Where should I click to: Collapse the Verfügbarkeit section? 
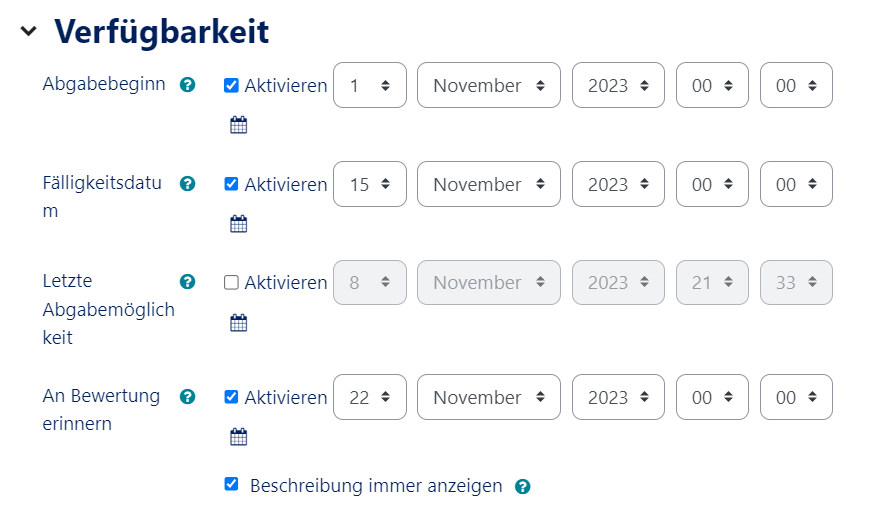tap(28, 32)
